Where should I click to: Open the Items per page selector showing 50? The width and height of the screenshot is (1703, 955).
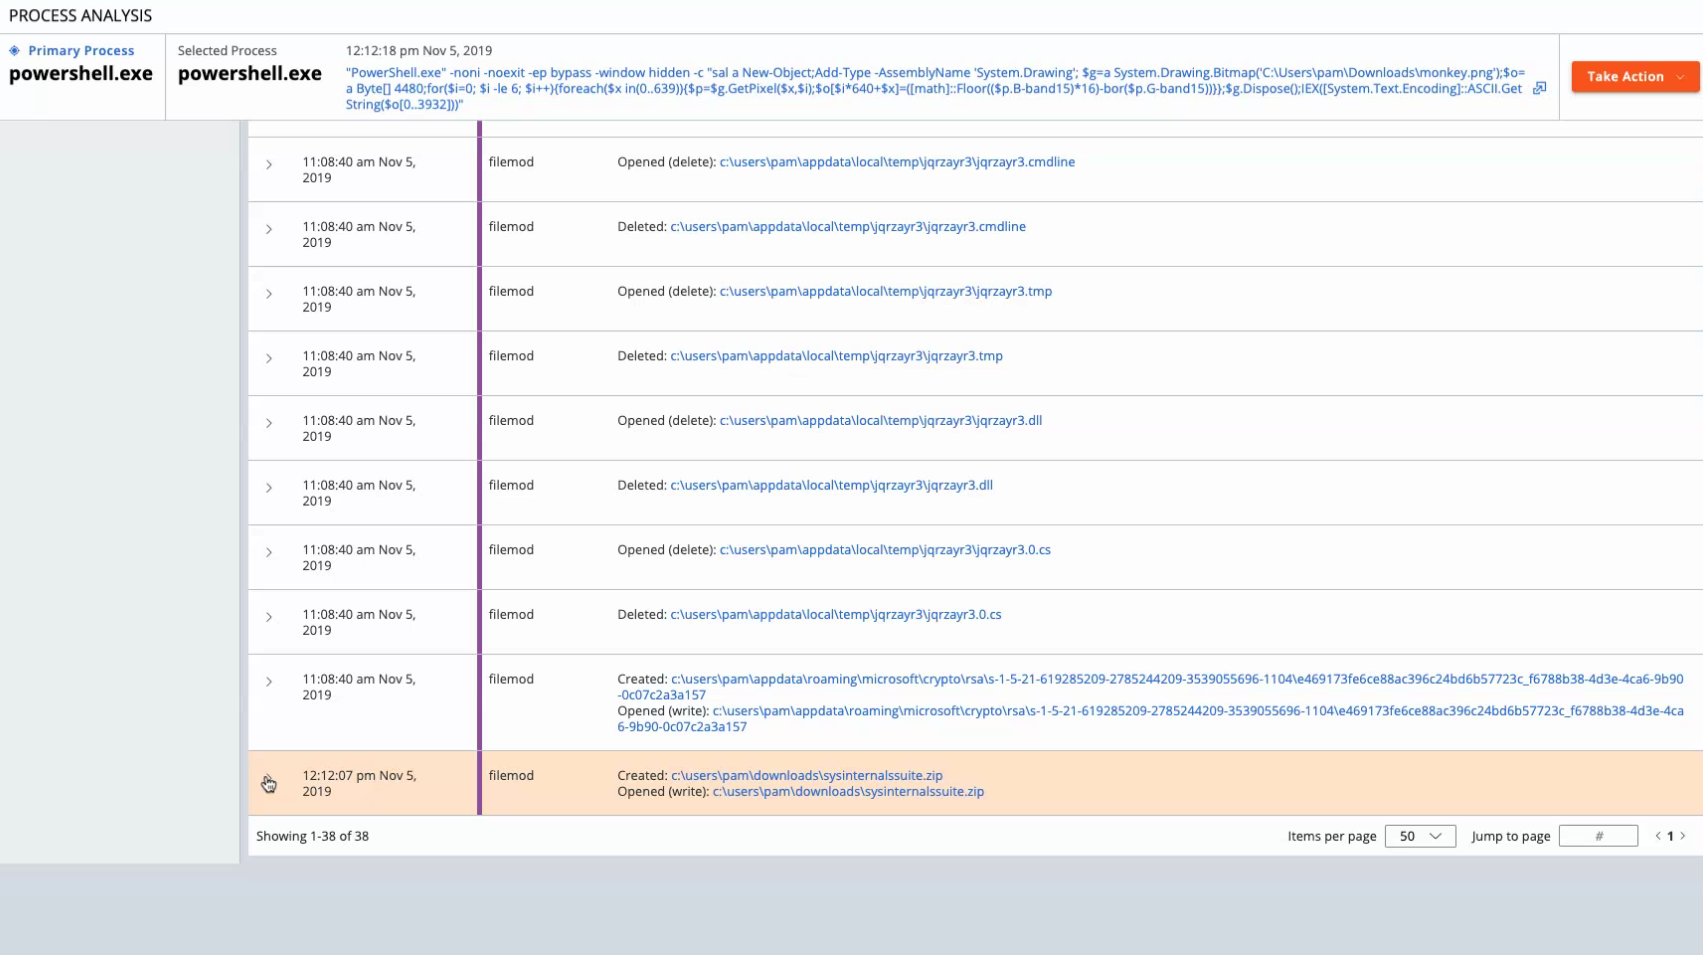click(x=1420, y=836)
